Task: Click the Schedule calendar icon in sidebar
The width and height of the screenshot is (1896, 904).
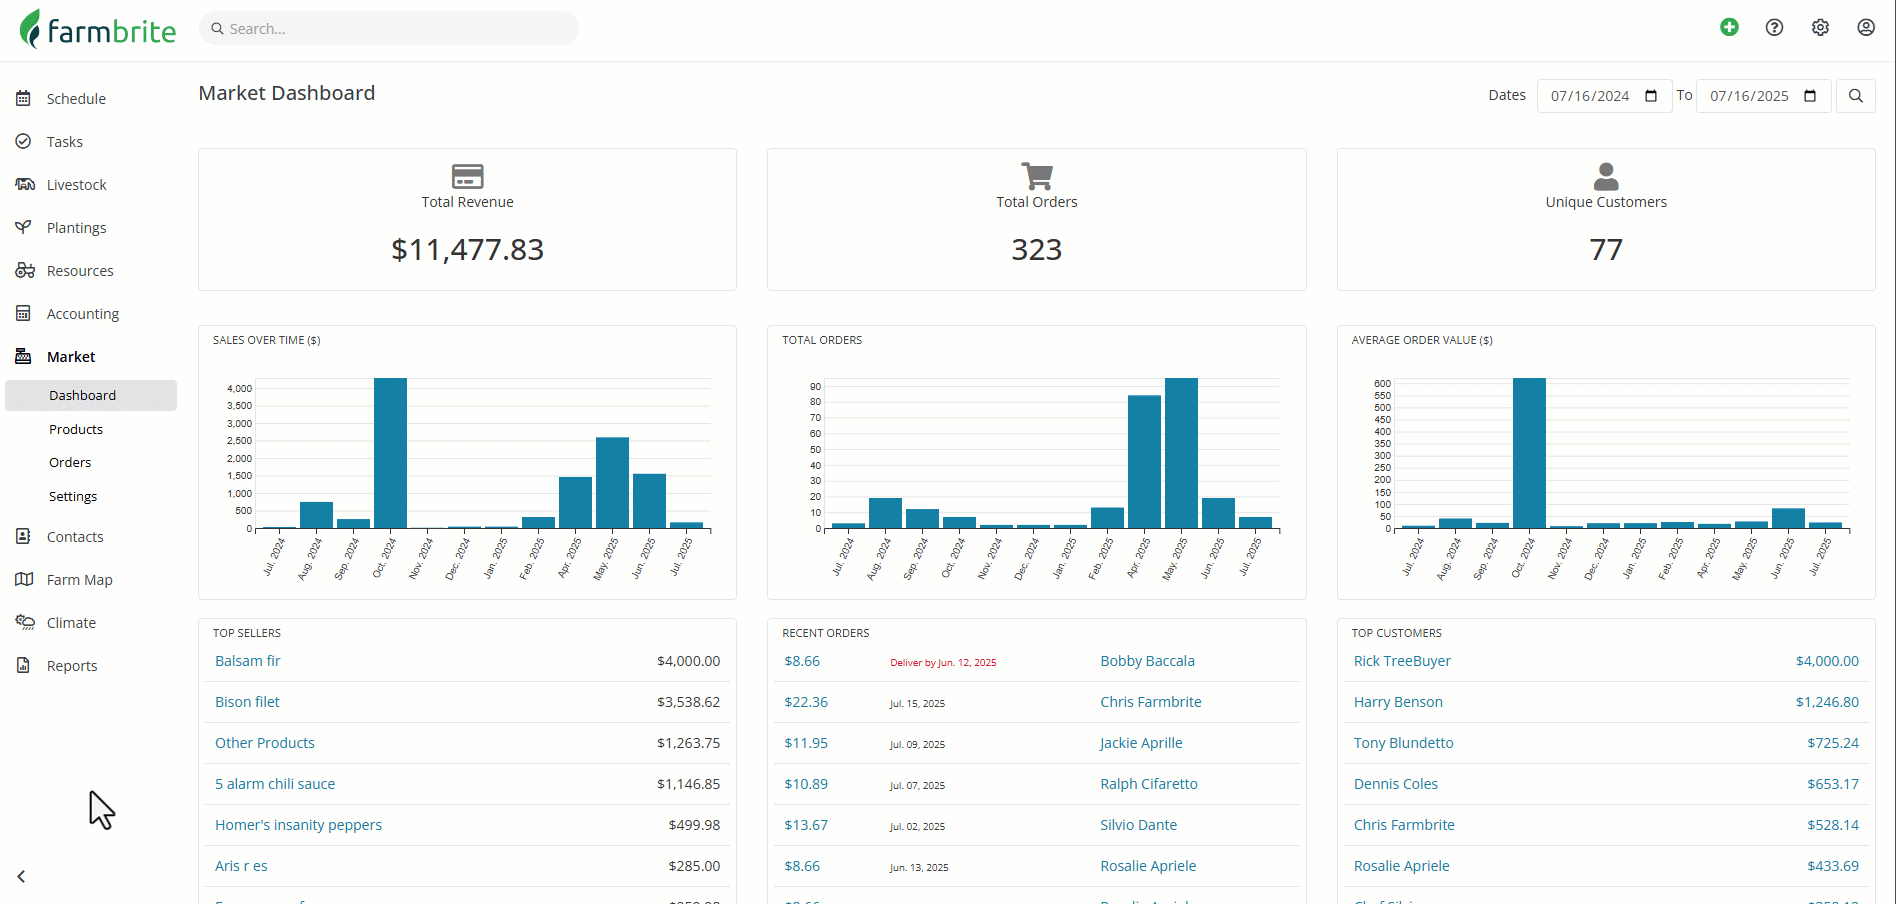Action: coord(23,98)
